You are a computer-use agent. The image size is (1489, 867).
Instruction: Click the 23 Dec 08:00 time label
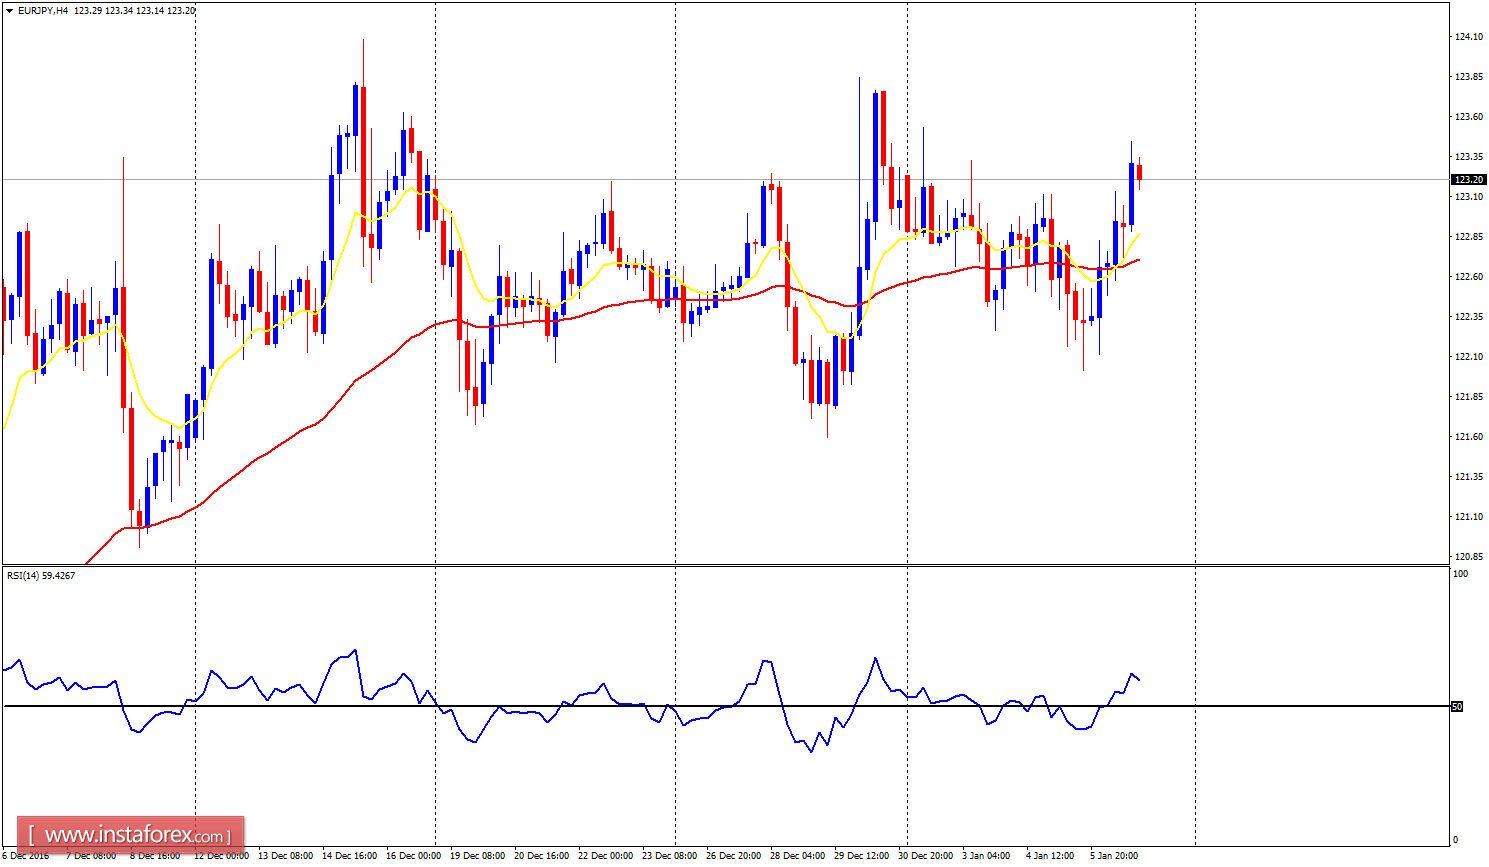pos(669,856)
